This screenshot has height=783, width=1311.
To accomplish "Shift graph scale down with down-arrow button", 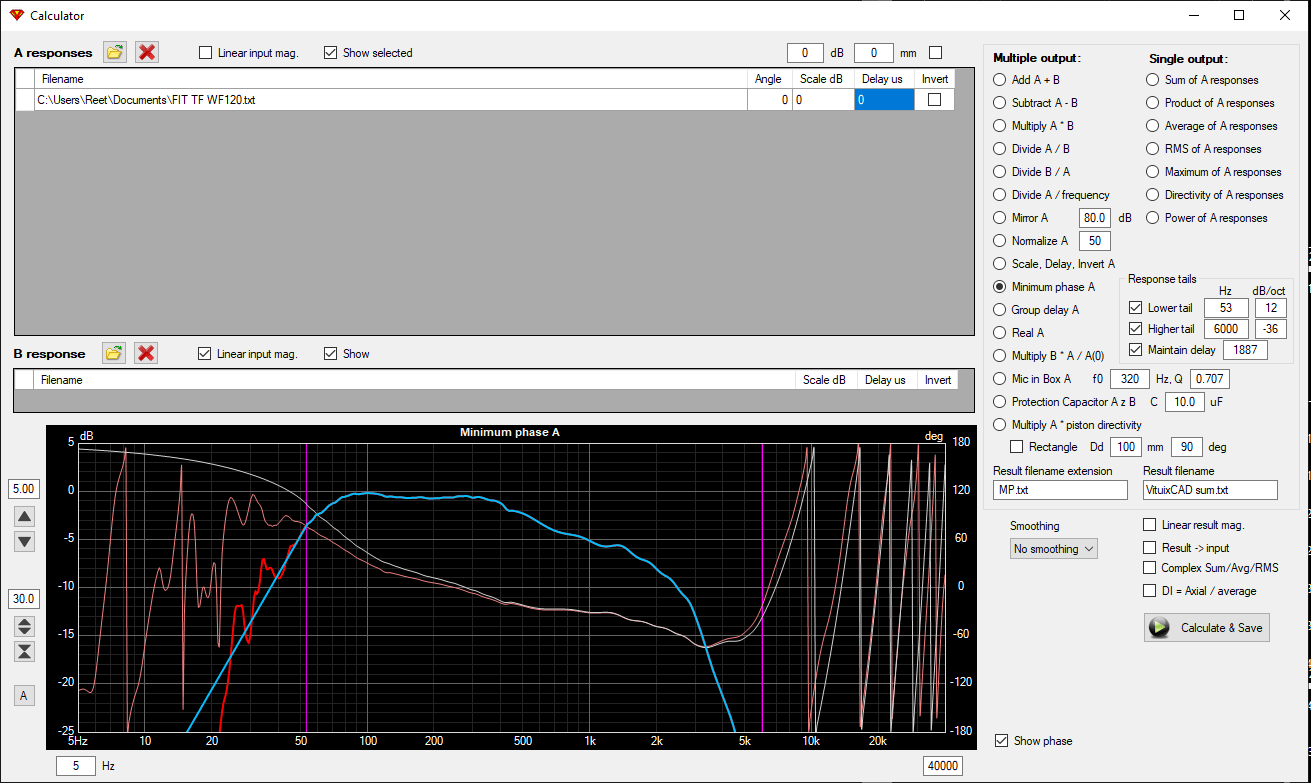I will (25, 541).
